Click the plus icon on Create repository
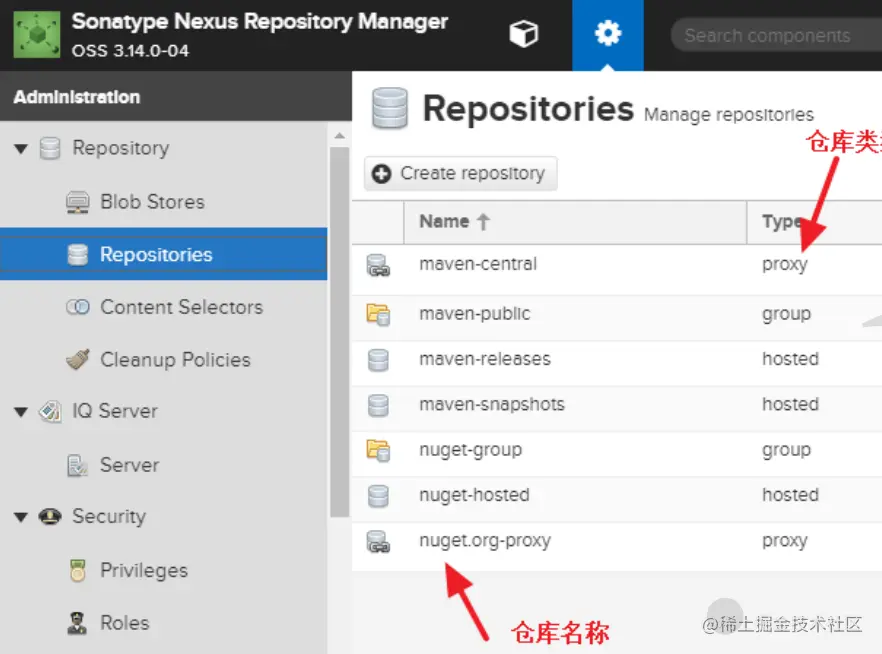 381,174
